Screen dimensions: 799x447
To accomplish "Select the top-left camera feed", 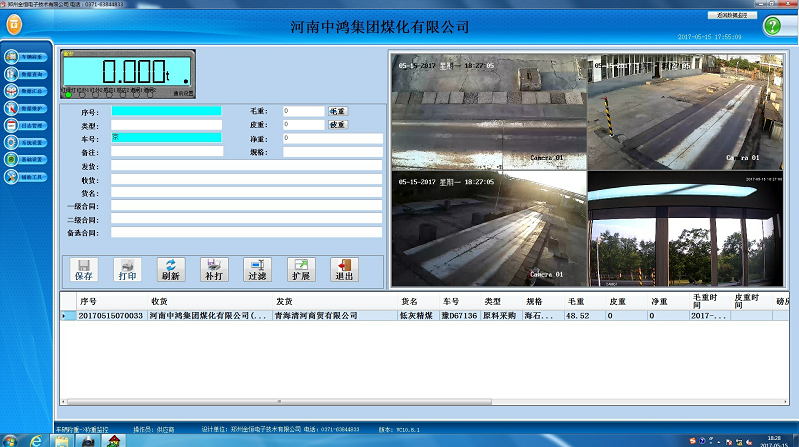I will [x=488, y=111].
